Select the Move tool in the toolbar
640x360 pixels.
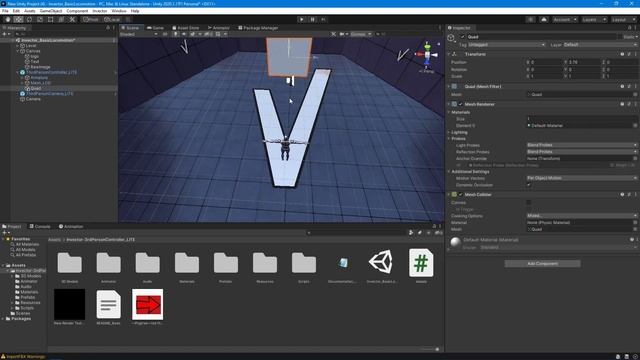point(18,19)
